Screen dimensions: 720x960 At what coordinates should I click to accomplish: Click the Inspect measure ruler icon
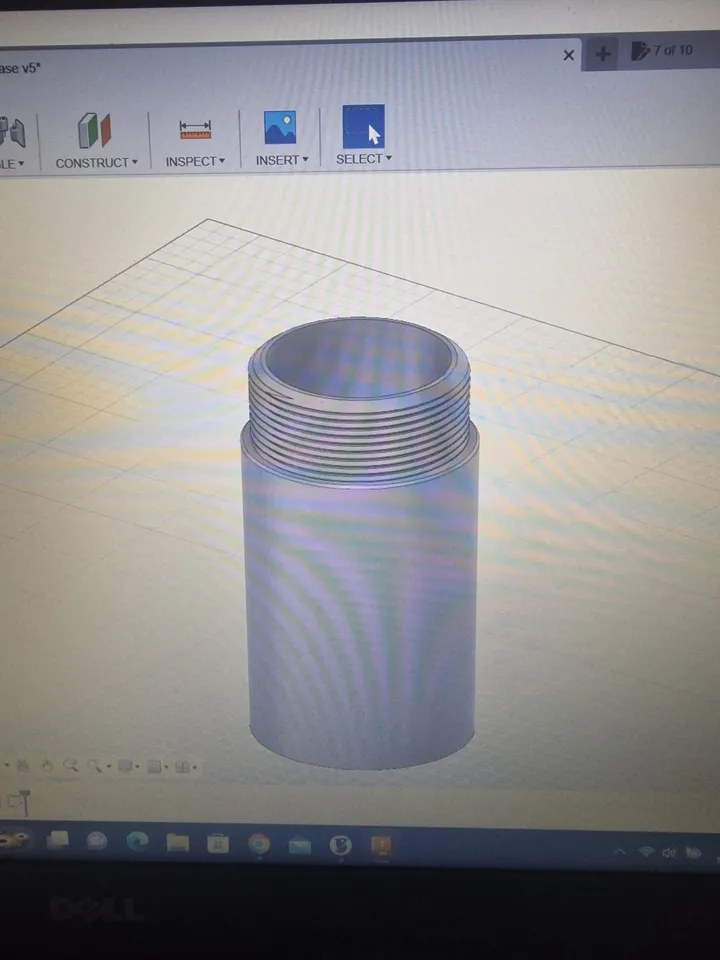coord(195,129)
